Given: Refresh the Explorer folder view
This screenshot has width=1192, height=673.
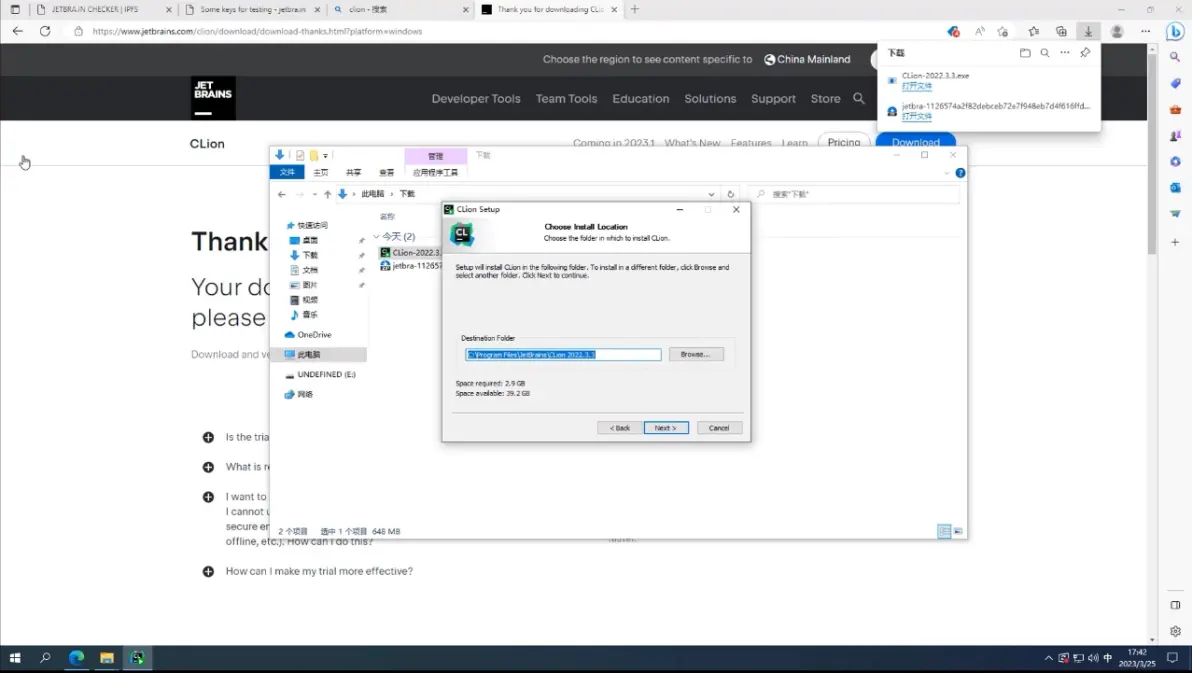Looking at the screenshot, I should pyautogui.click(x=731, y=194).
